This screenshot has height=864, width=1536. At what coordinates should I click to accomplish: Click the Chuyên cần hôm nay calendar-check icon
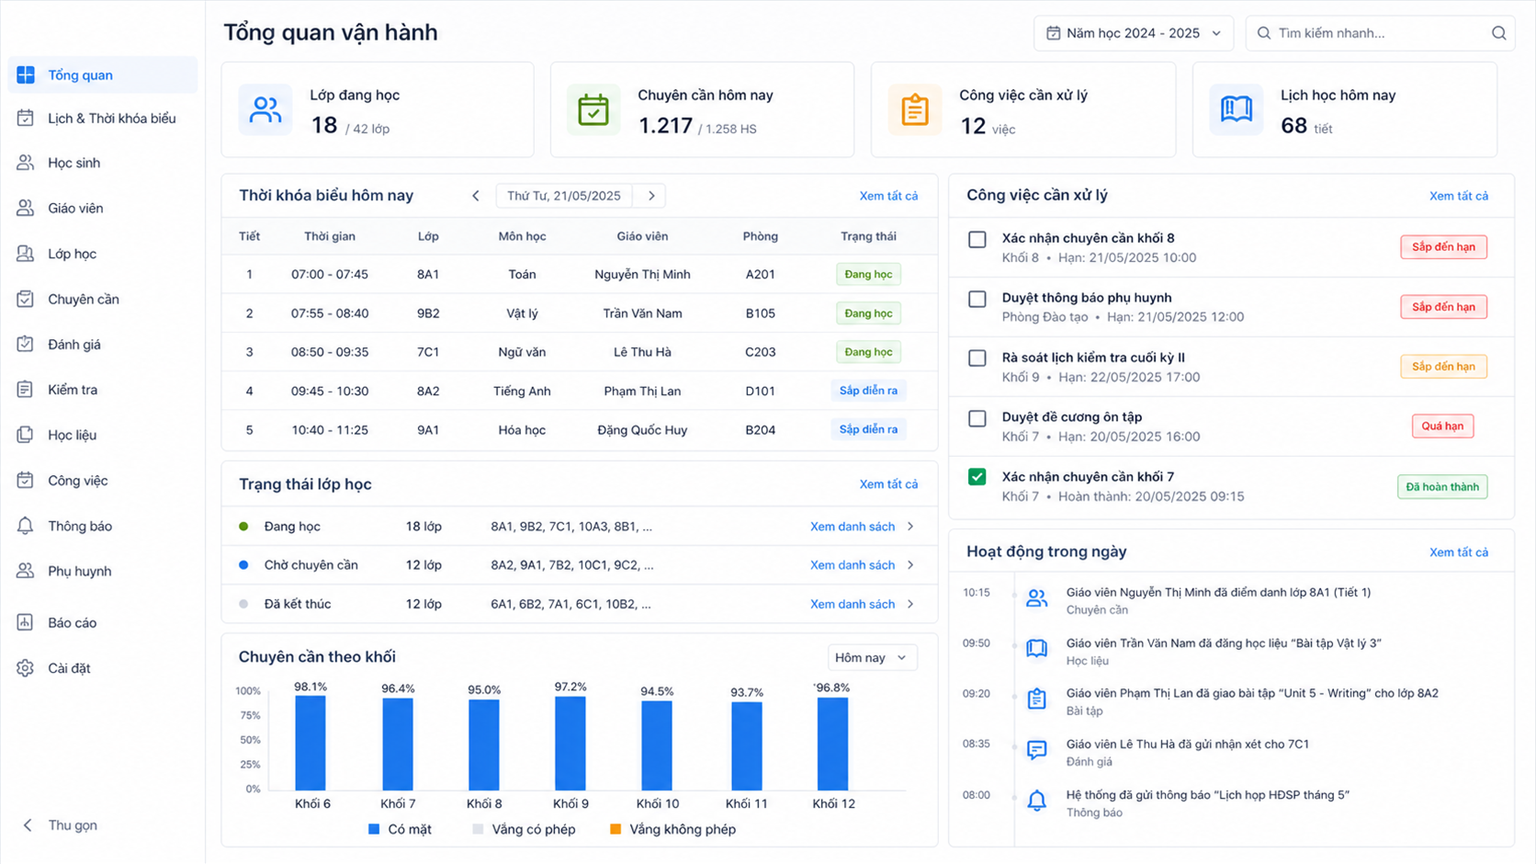[593, 109]
